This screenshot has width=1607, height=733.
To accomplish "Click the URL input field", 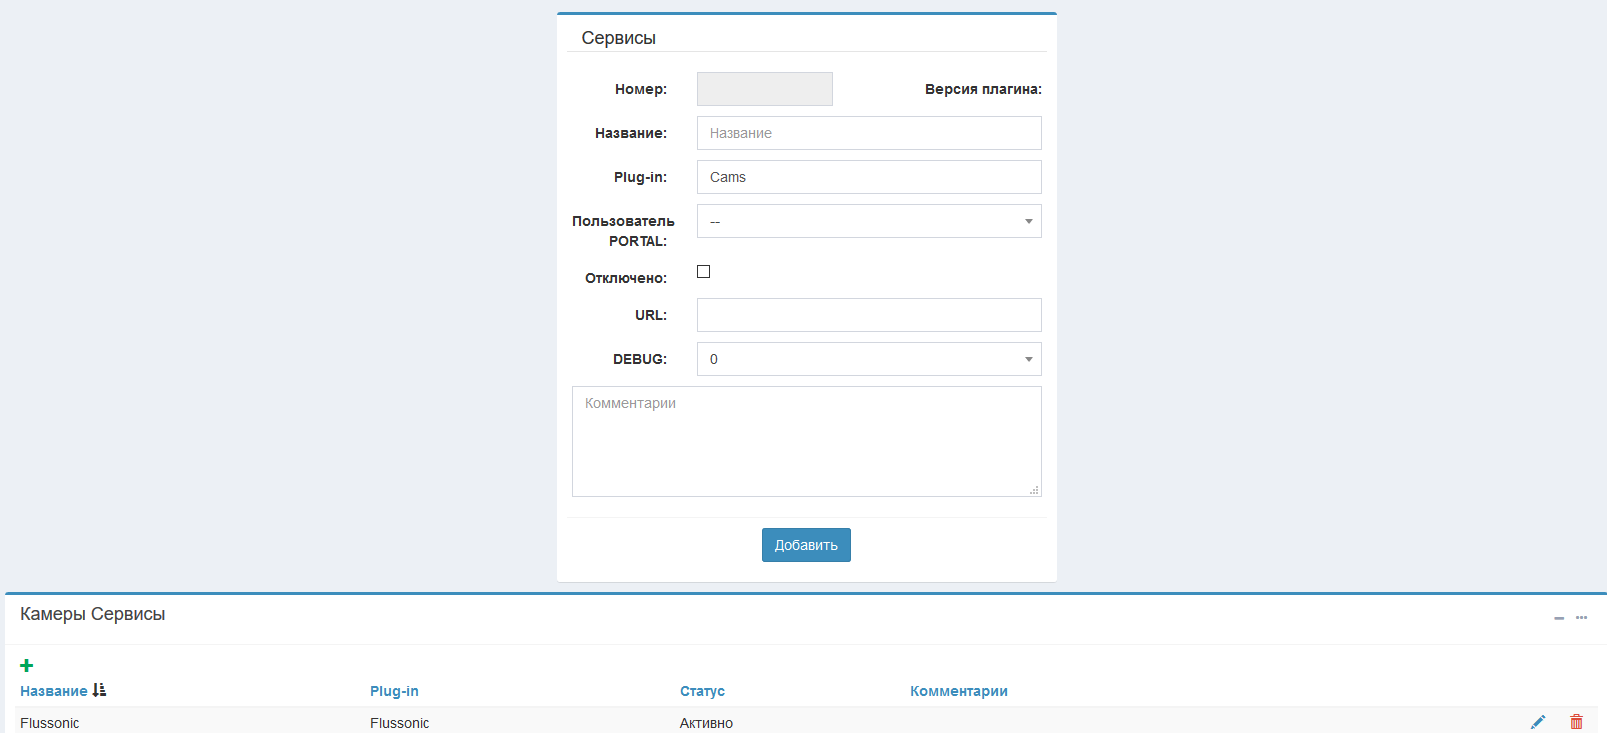I will [x=868, y=315].
